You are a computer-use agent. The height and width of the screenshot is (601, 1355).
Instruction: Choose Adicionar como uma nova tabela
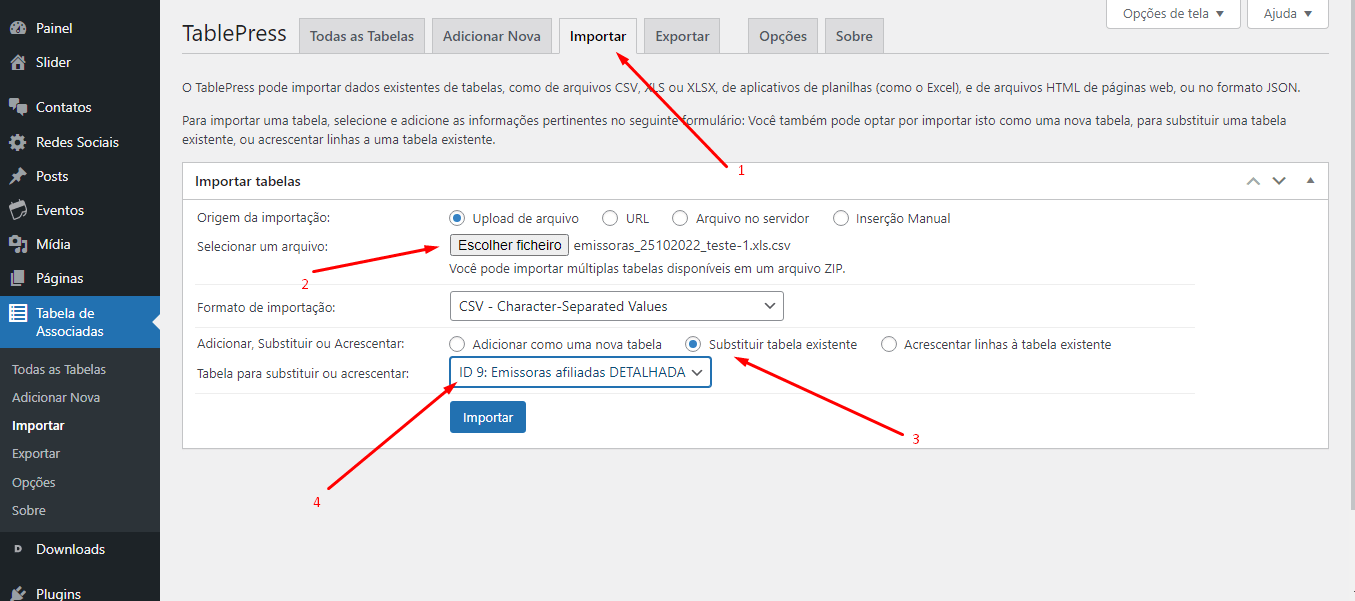click(458, 344)
